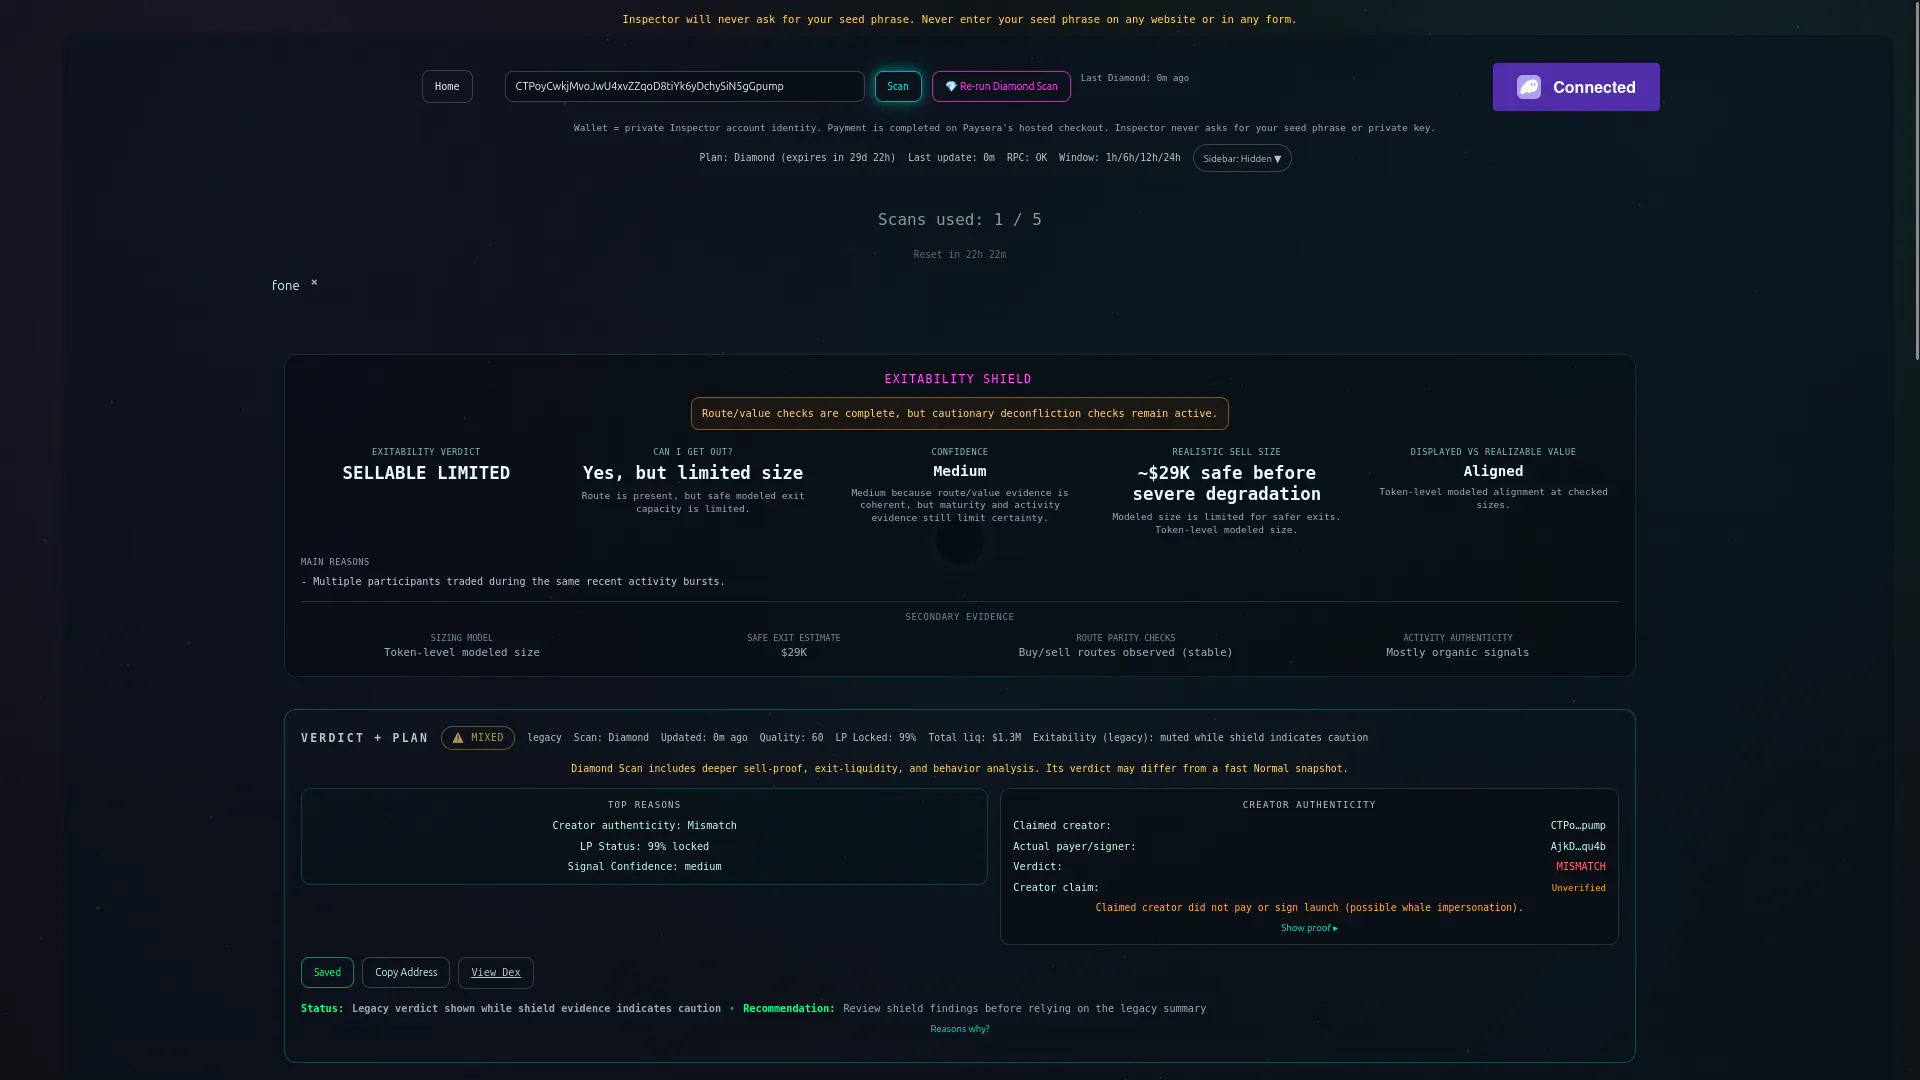This screenshot has width=1920, height=1080.
Task: Click the EXITABILITY SHIELD heading
Action: coord(958,379)
